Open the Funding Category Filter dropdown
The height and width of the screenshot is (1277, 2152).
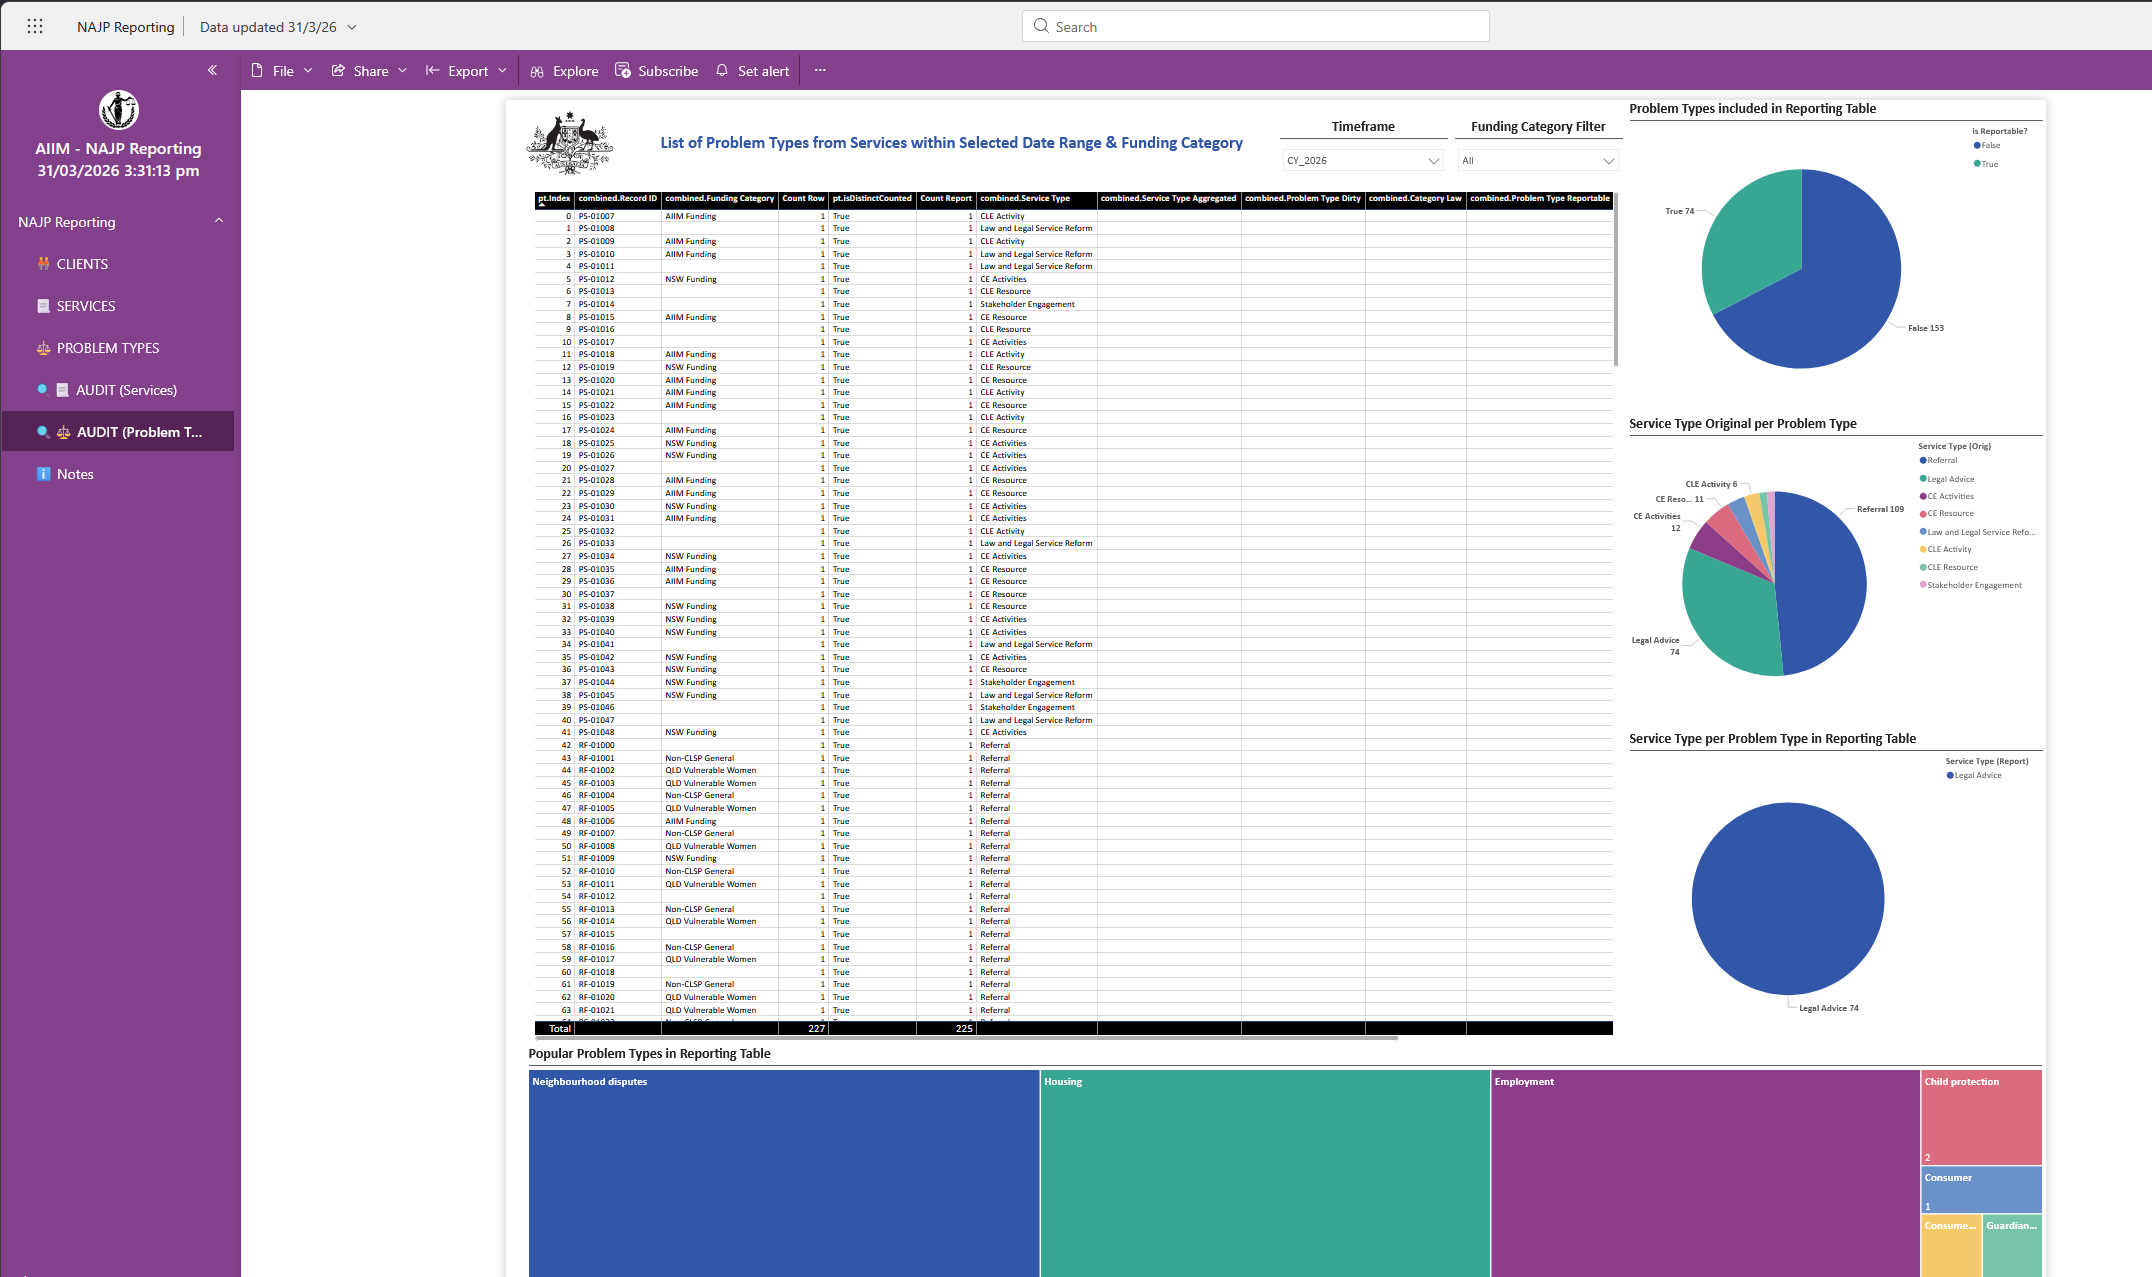coord(1537,161)
